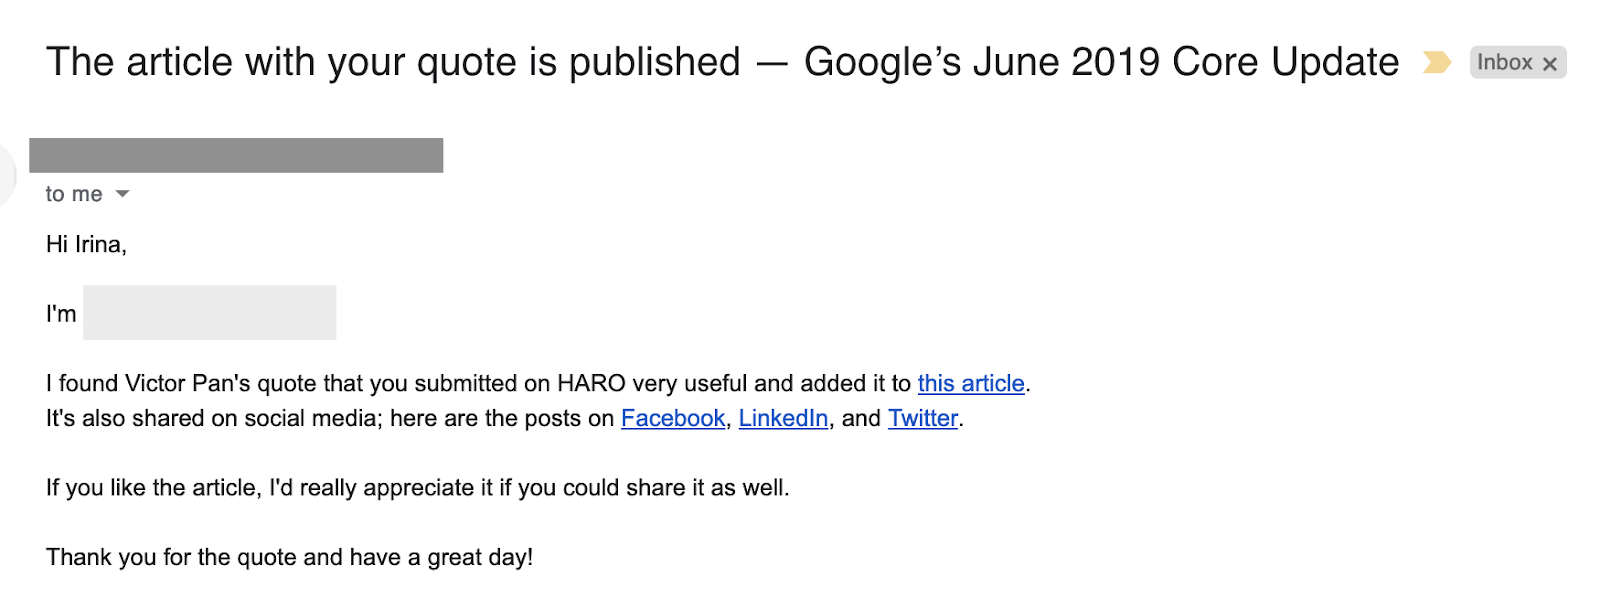Open the Facebook post link
Screen dimensions: 1600x598
tap(673, 419)
